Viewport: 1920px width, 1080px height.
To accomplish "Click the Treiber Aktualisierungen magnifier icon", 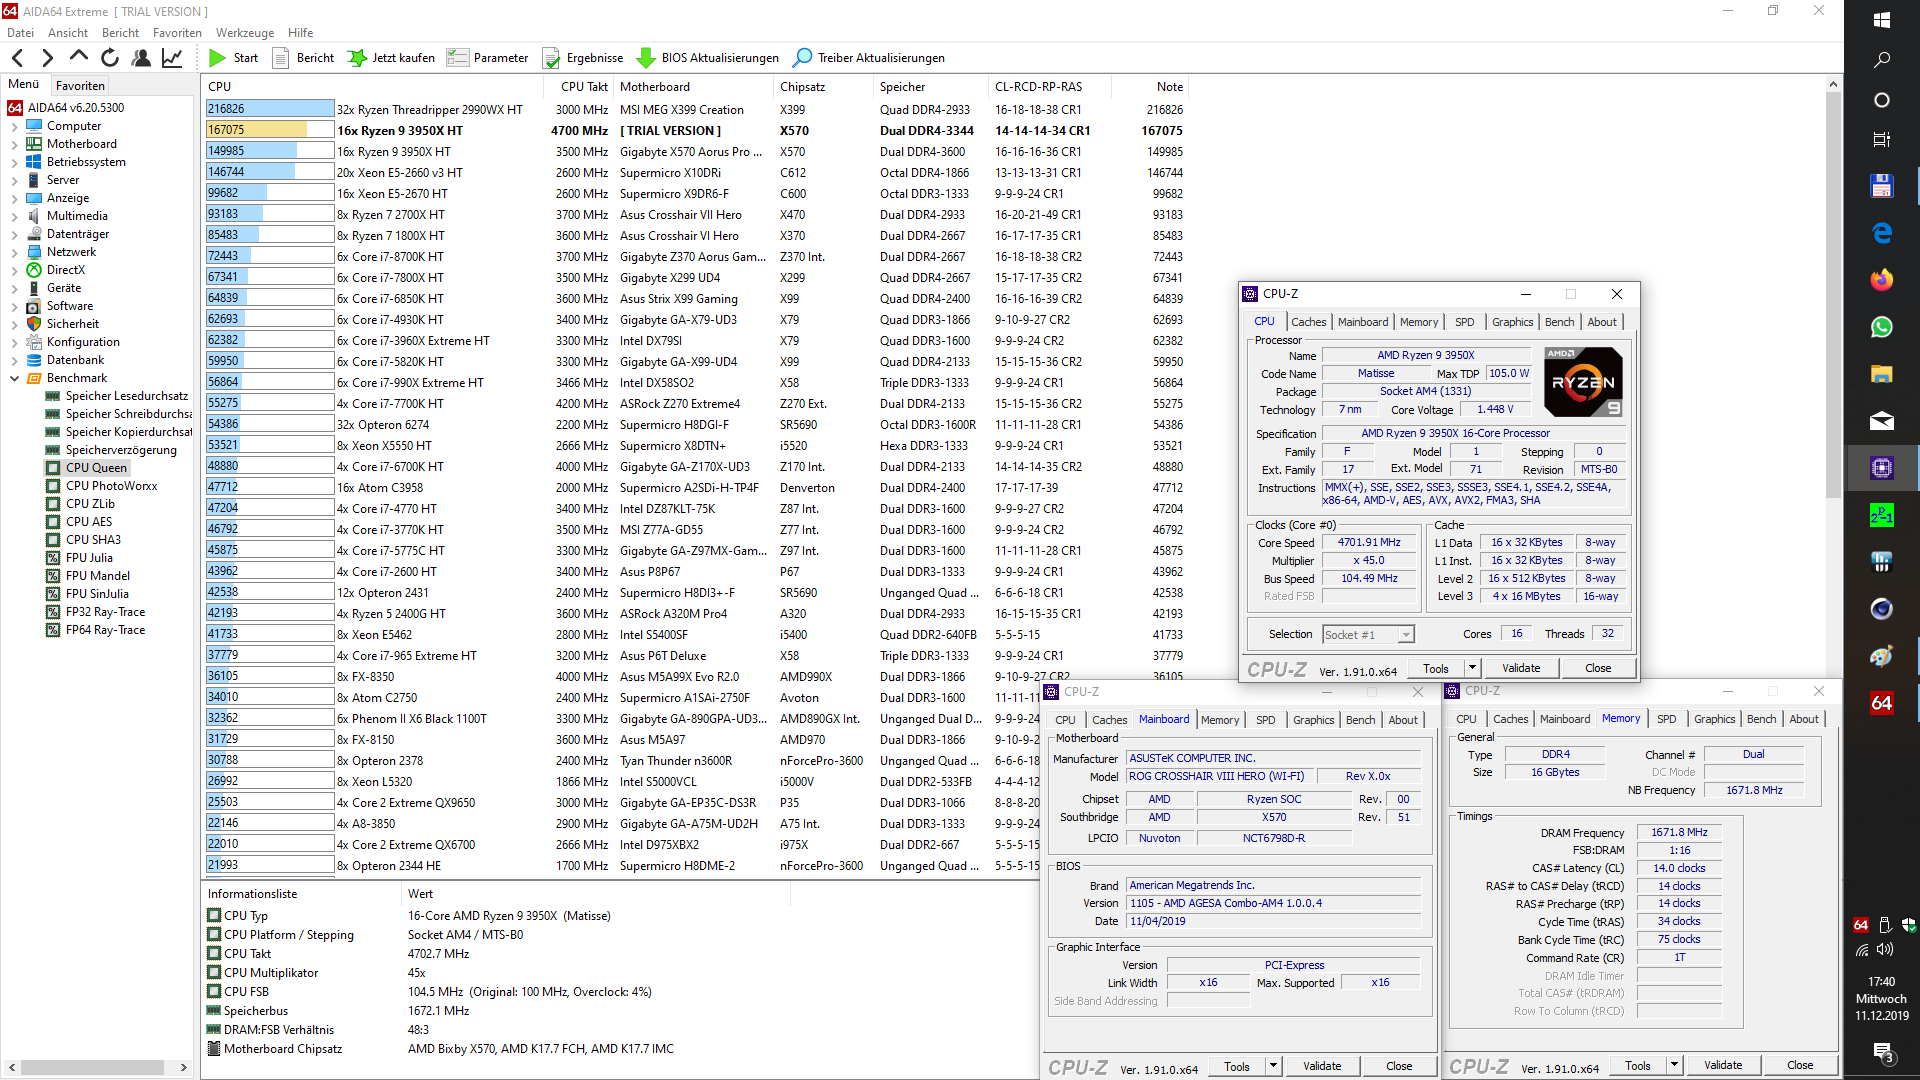I will coord(802,58).
